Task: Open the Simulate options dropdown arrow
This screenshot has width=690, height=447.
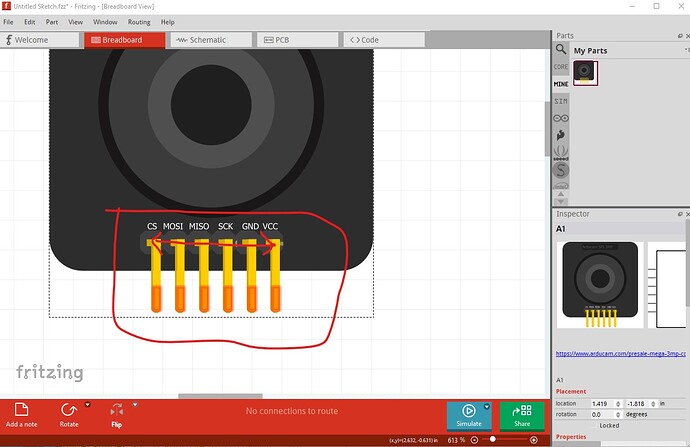Action: tap(487, 407)
